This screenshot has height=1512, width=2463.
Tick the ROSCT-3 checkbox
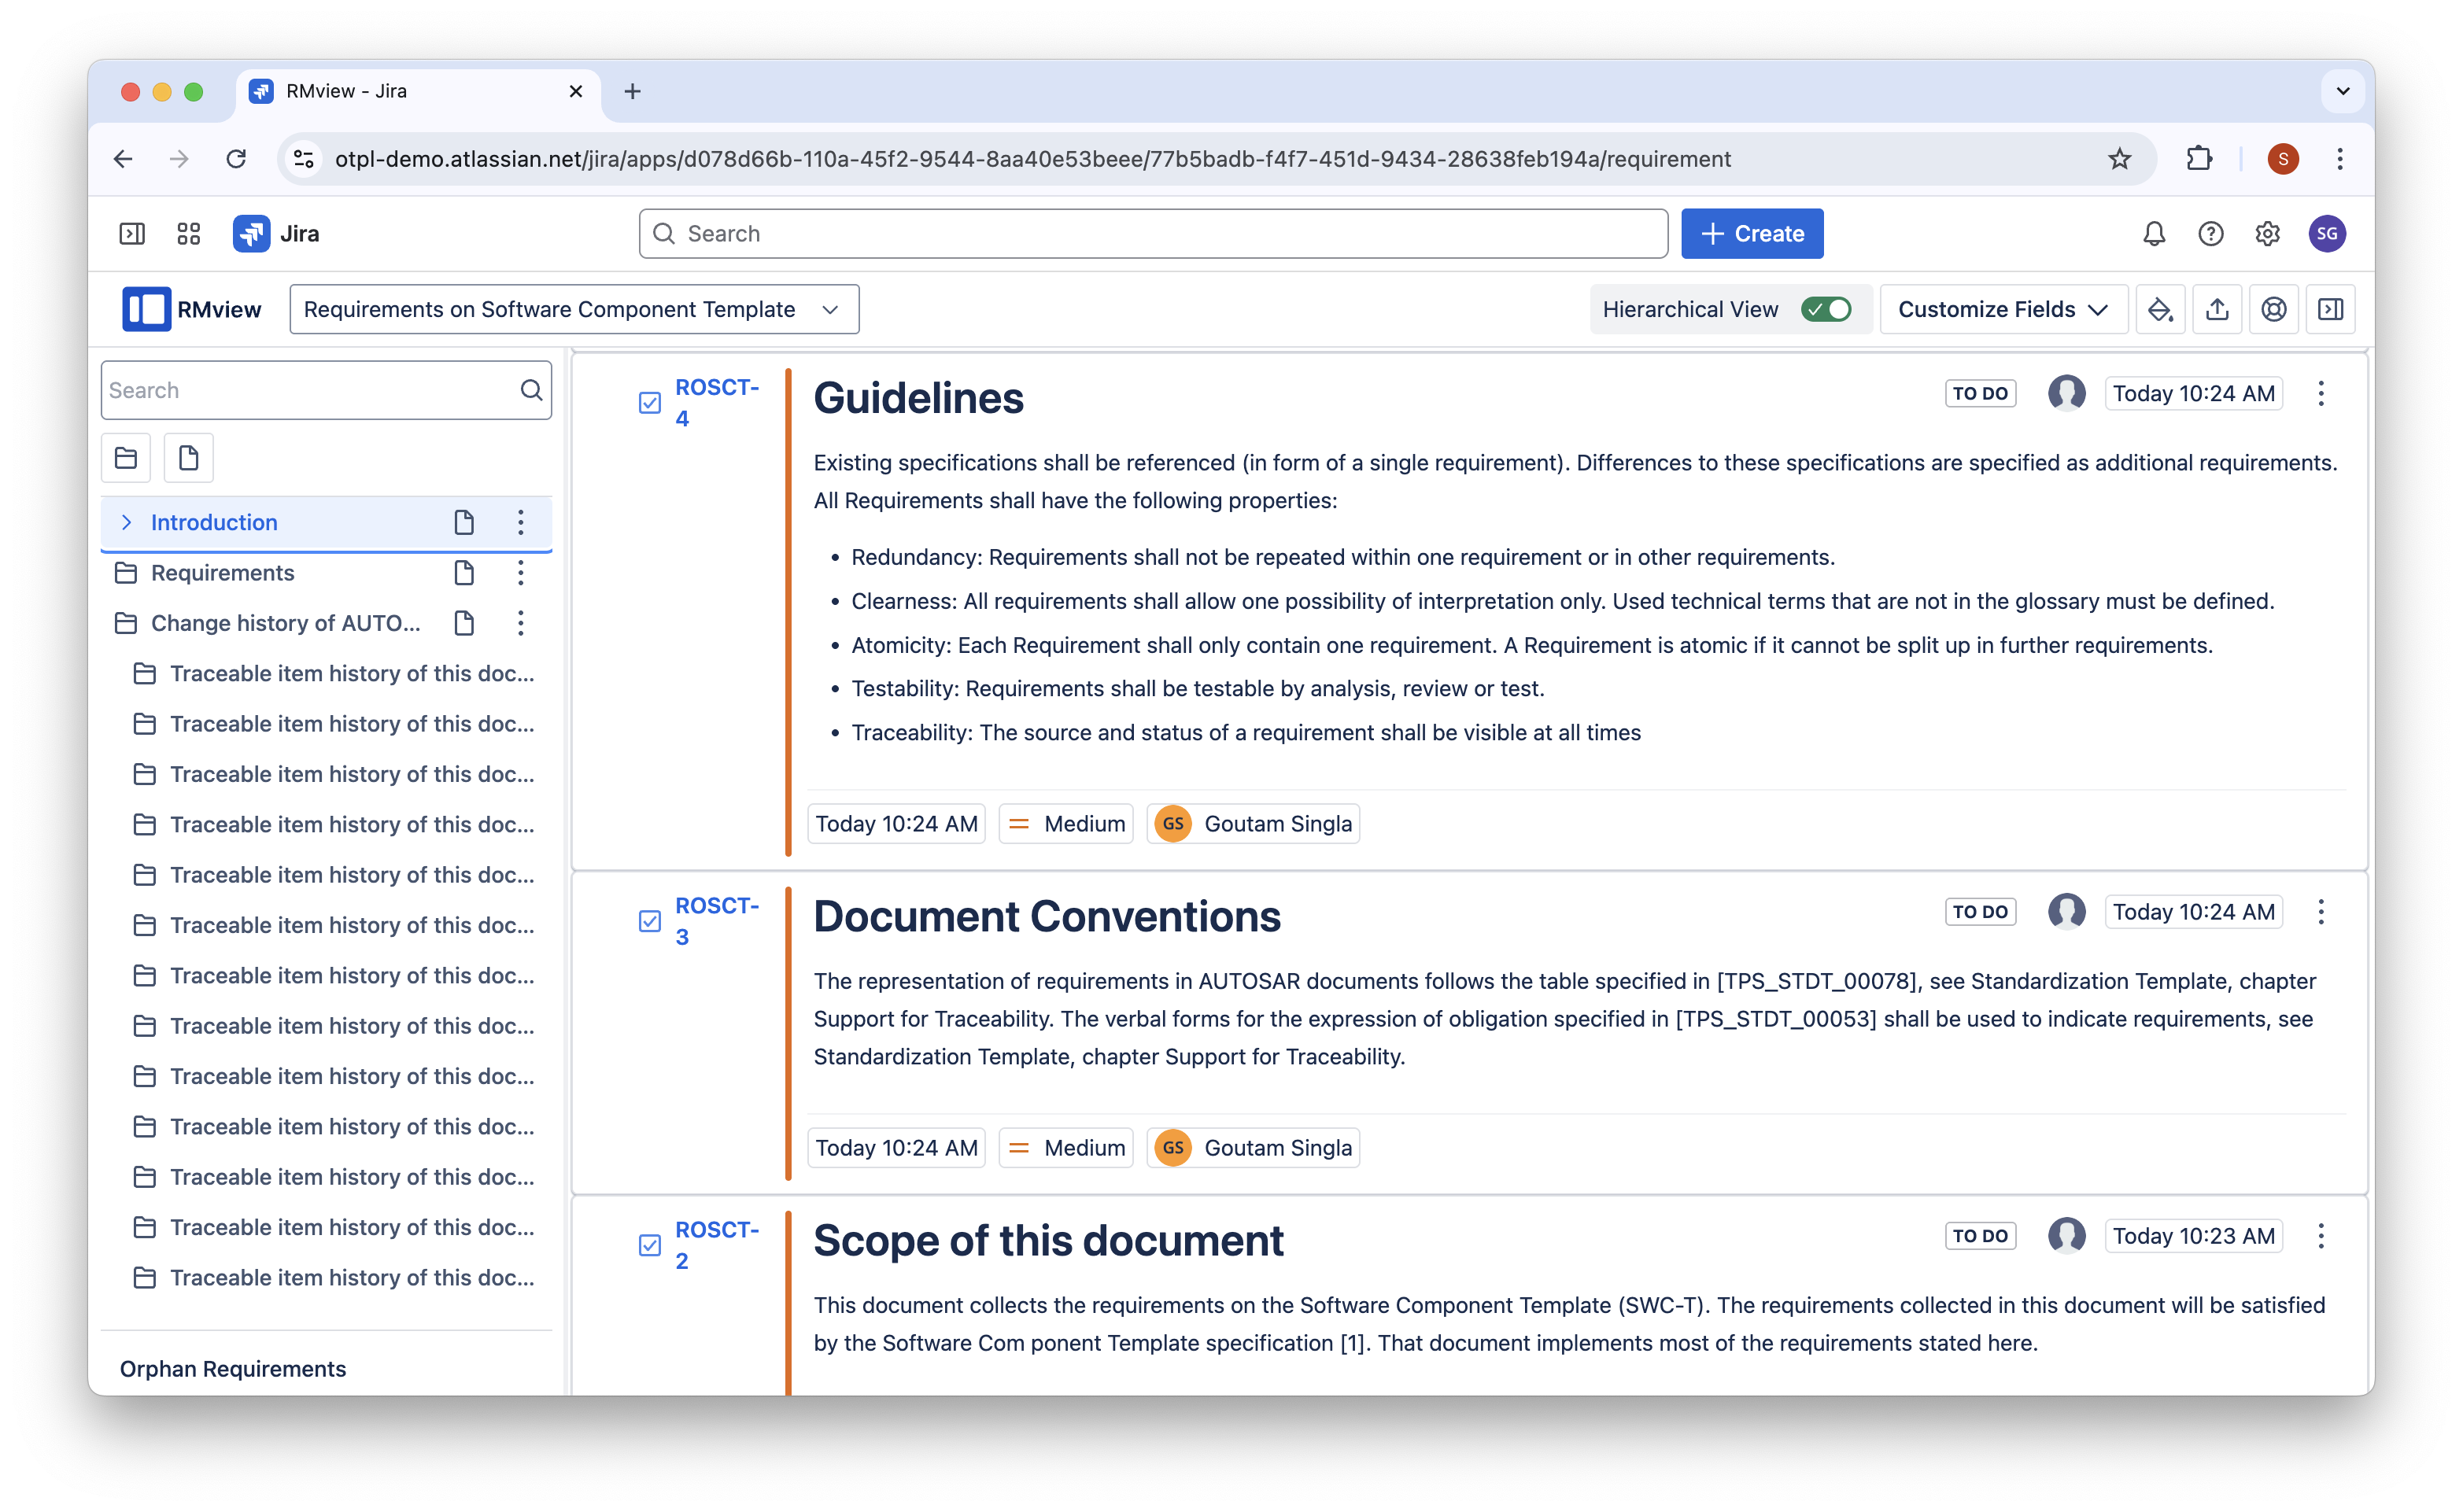coord(650,921)
